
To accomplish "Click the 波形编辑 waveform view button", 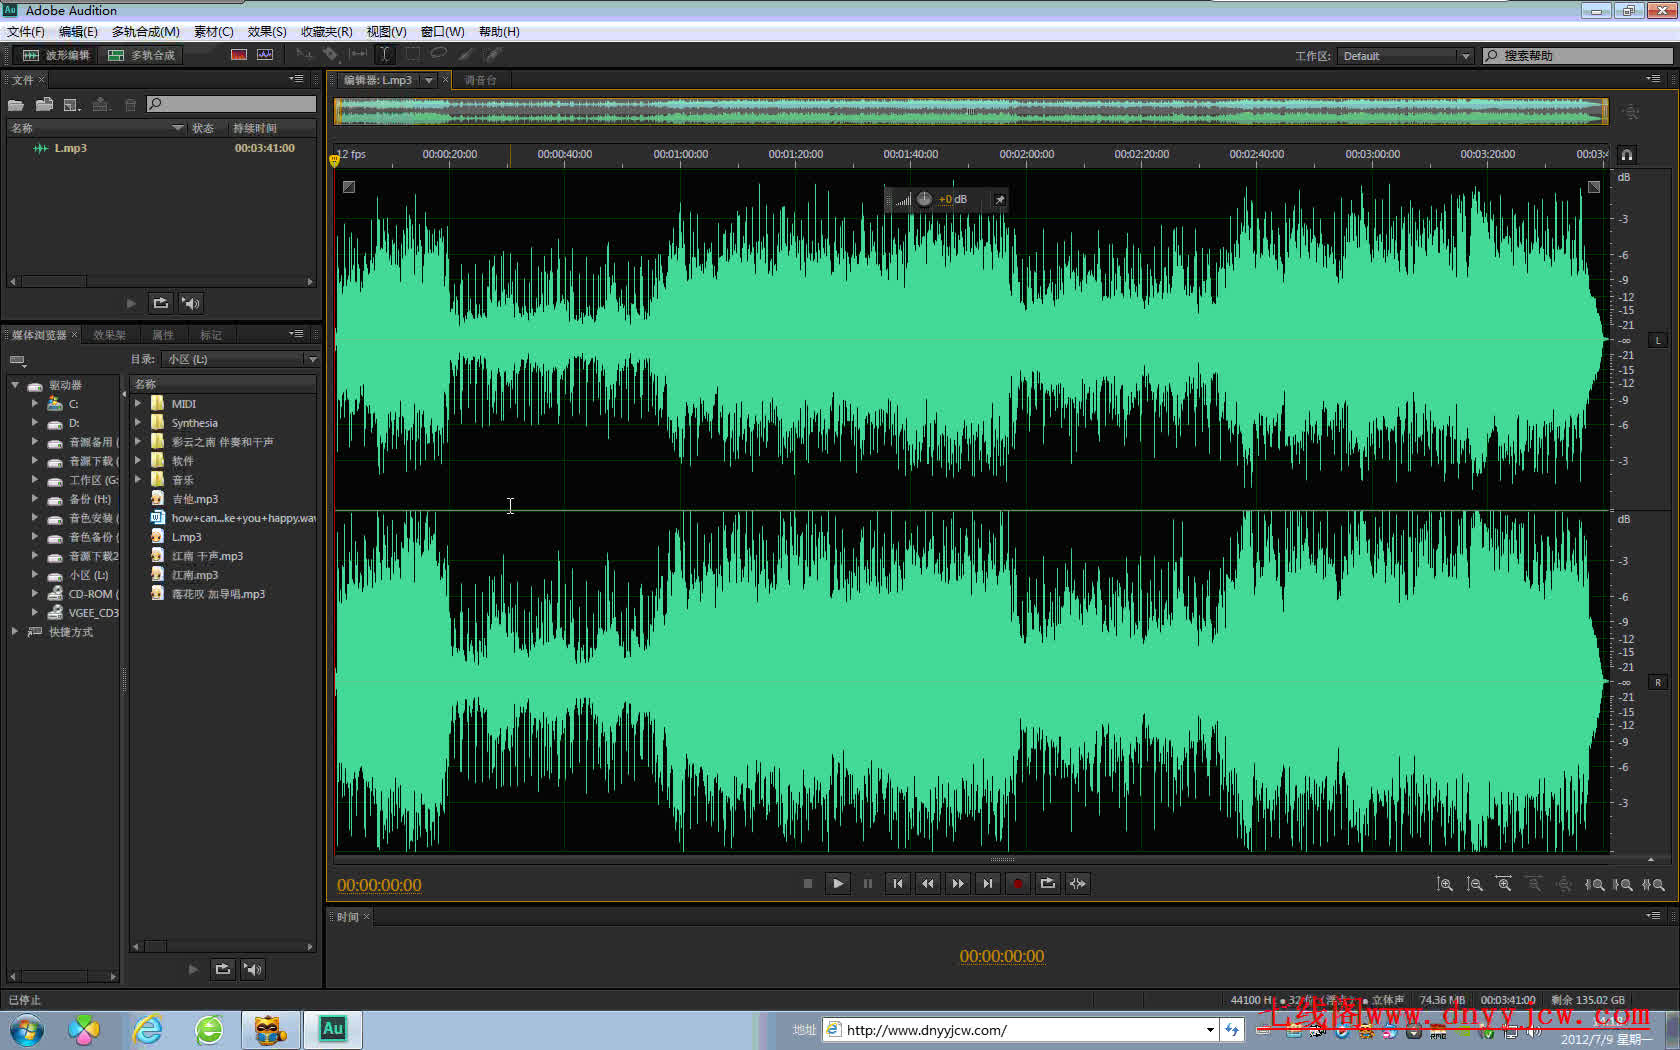I will tap(57, 55).
